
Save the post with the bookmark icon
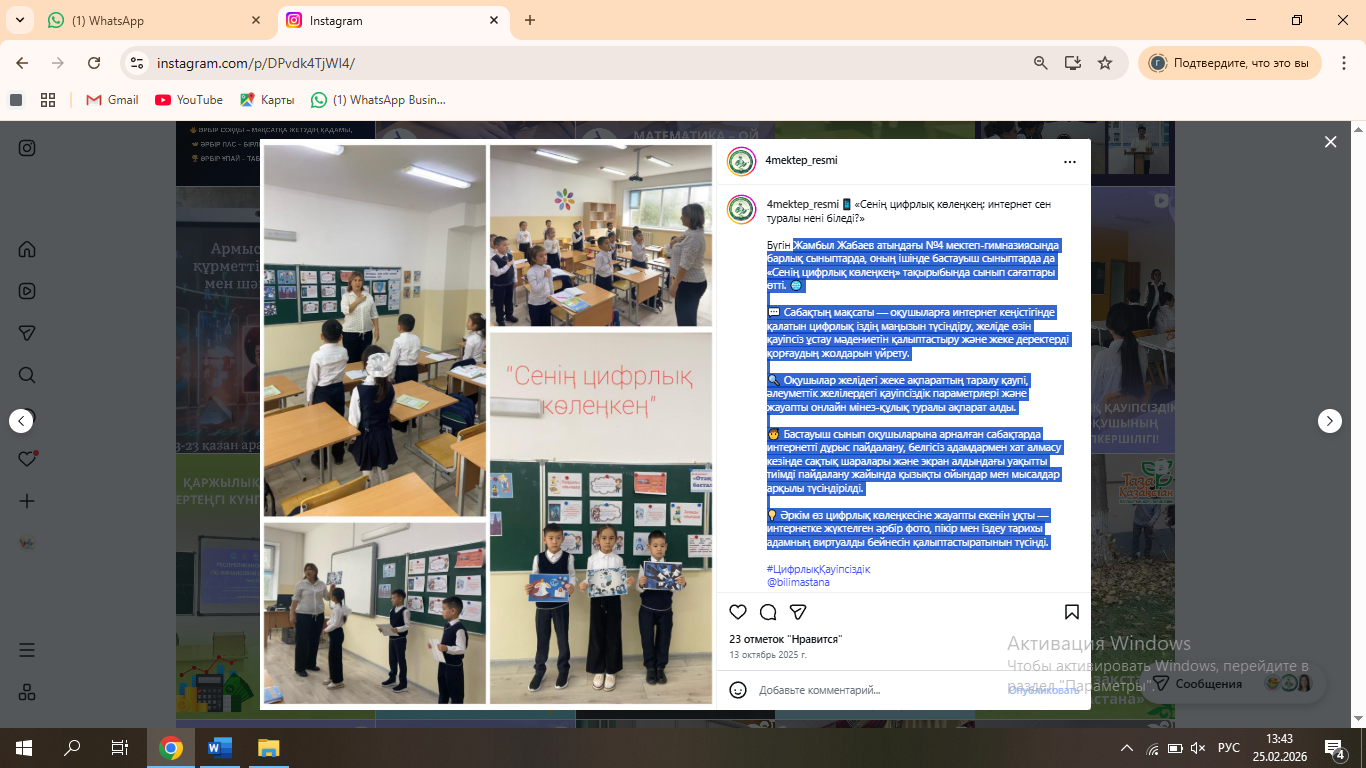pos(1071,612)
